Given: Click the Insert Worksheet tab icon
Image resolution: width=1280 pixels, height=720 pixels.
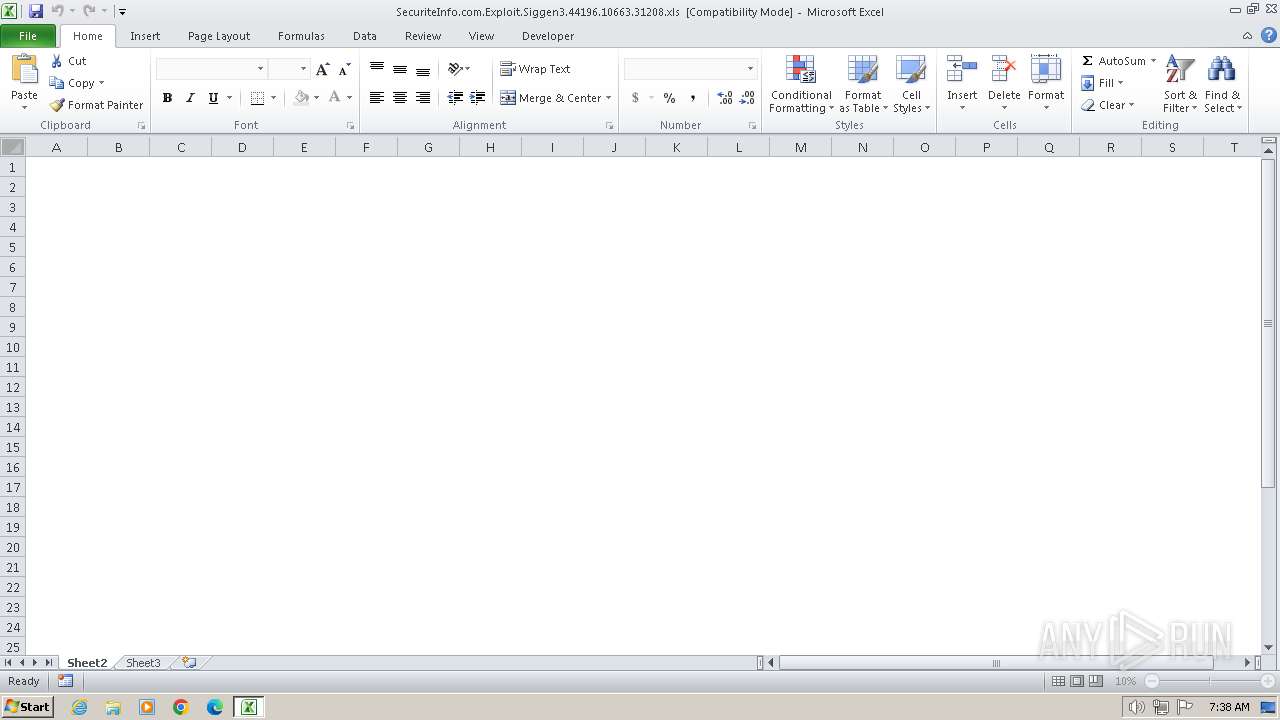Looking at the screenshot, I should point(188,663).
